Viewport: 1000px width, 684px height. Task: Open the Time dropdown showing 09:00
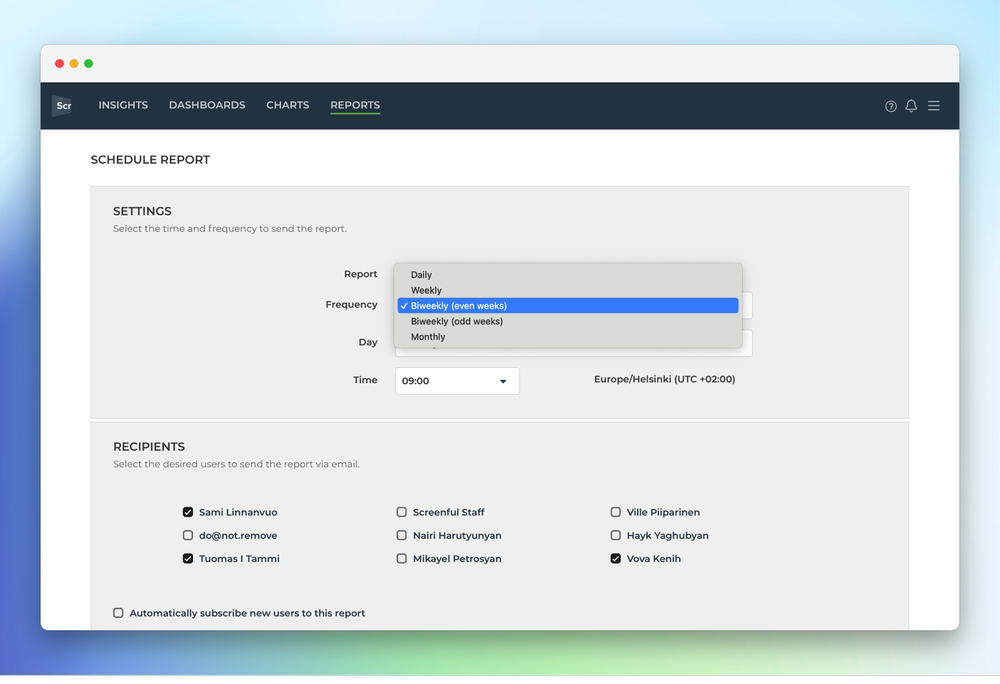pyautogui.click(x=457, y=381)
